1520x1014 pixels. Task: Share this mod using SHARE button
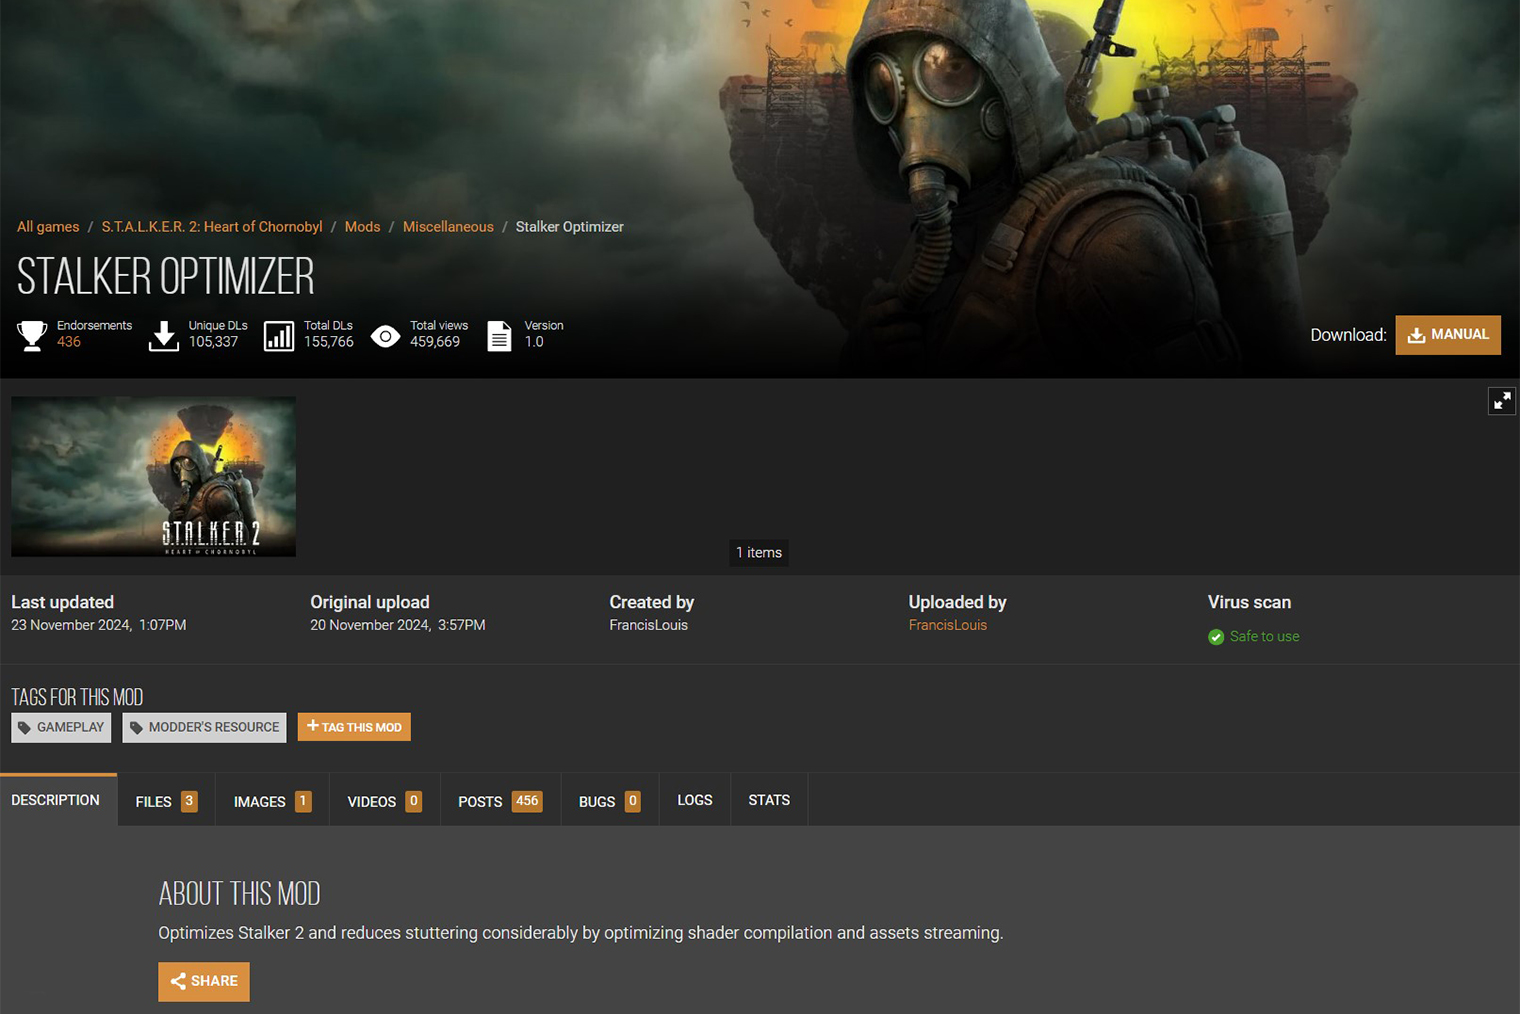[x=204, y=982]
